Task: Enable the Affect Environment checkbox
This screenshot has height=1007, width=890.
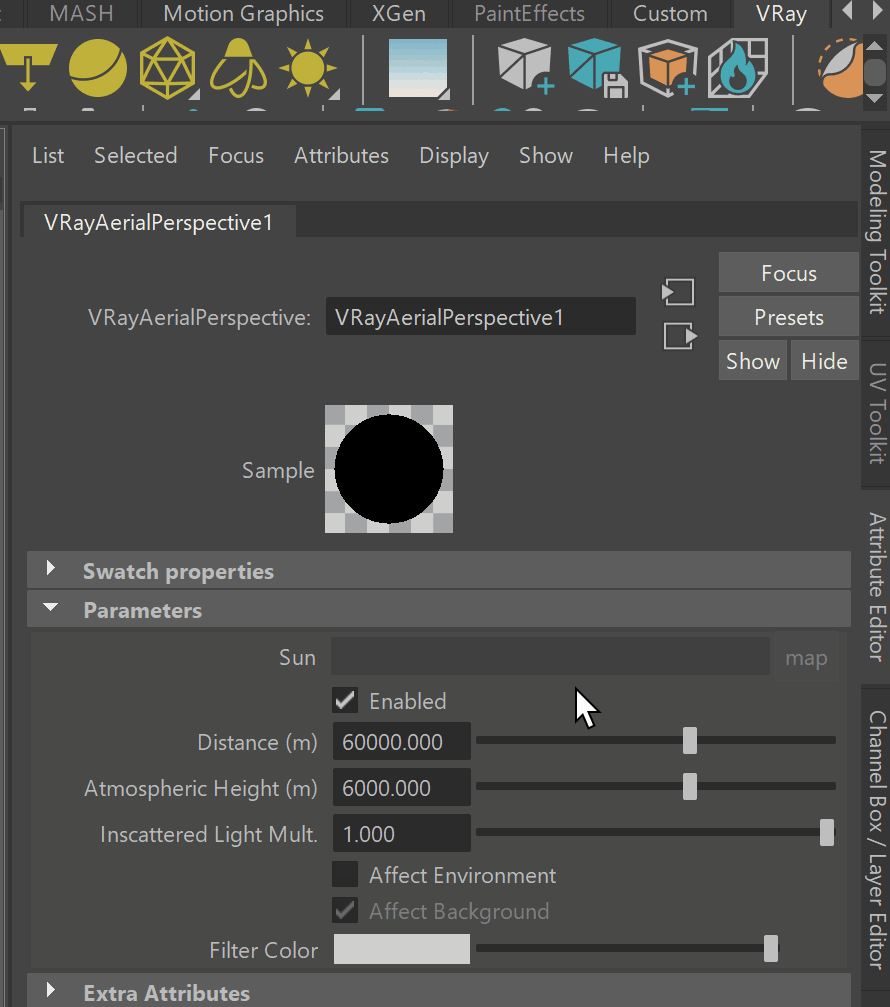Action: pos(345,875)
